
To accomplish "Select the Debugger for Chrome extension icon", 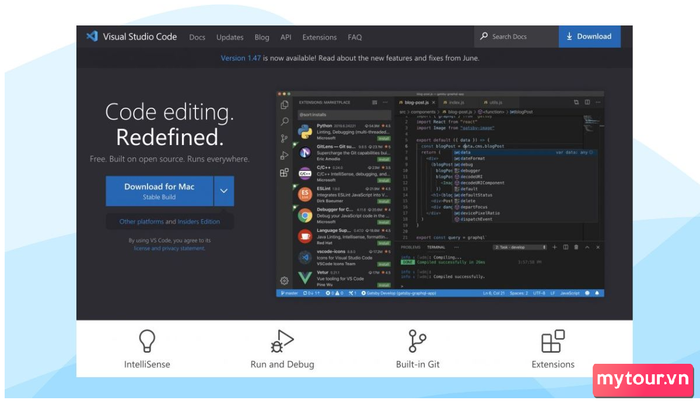I will (x=305, y=215).
